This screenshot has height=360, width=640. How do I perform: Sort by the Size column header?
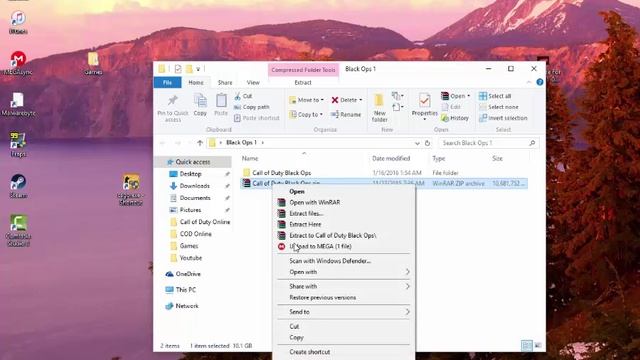click(x=497, y=158)
